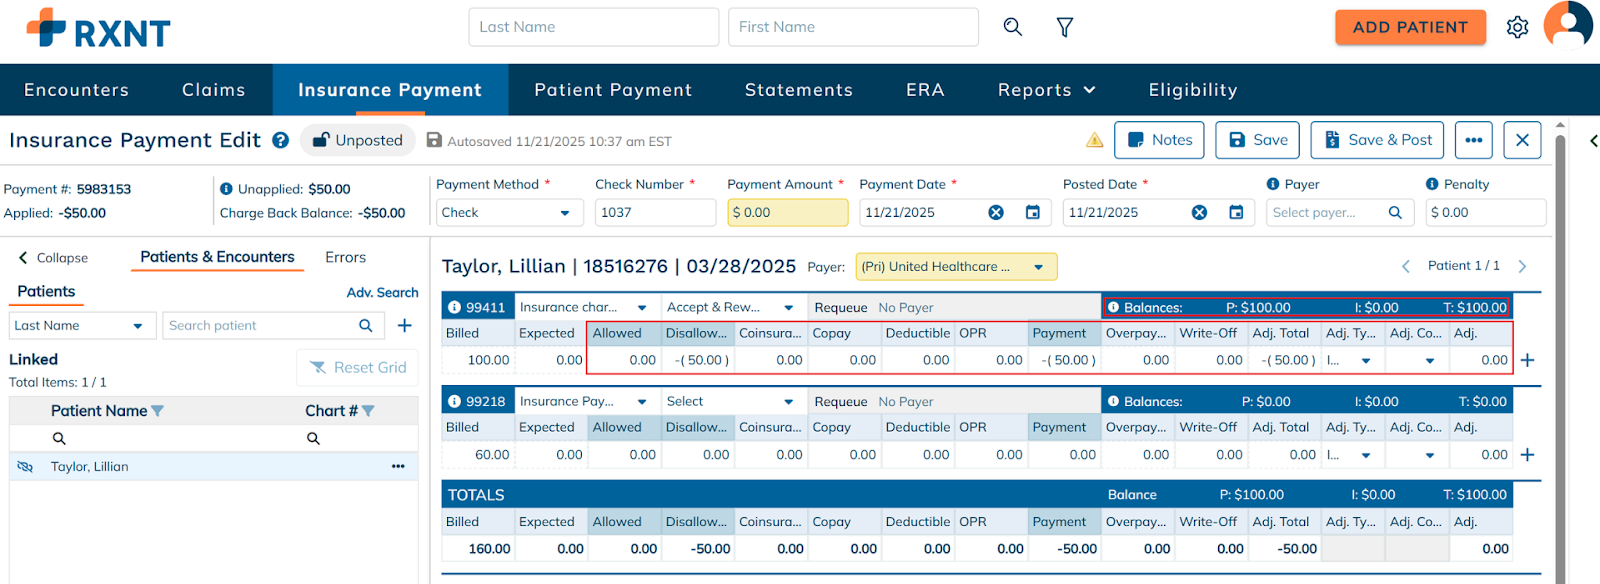1600x584 pixels.
Task: Click the search magnifier icon in header
Action: coord(1012,27)
